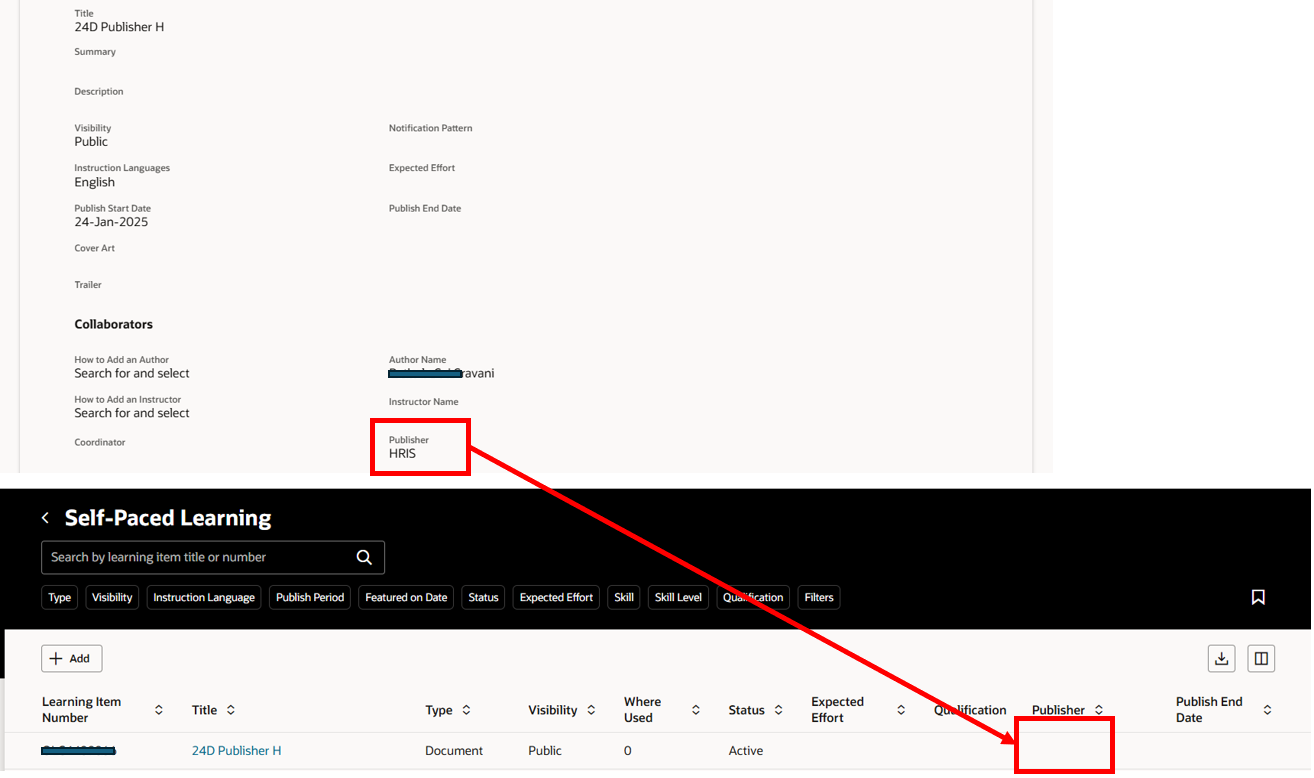
Task: Open the 24D Publisher H link in the table
Action: [236, 750]
